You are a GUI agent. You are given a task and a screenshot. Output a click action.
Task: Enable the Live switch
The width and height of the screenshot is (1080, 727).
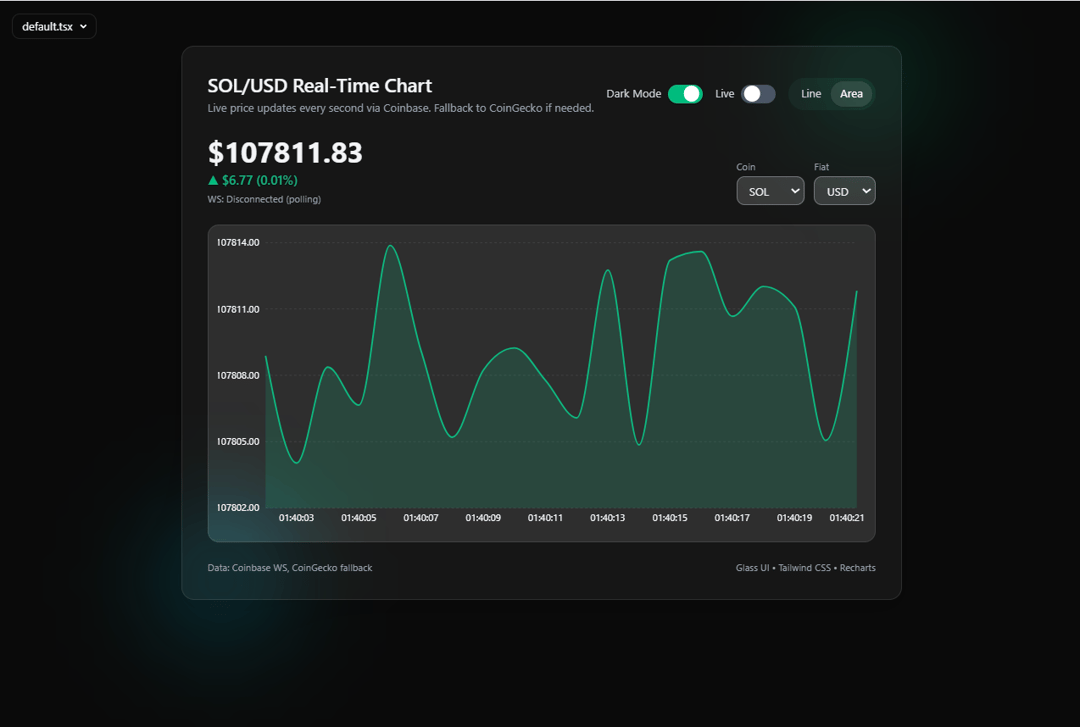(758, 94)
